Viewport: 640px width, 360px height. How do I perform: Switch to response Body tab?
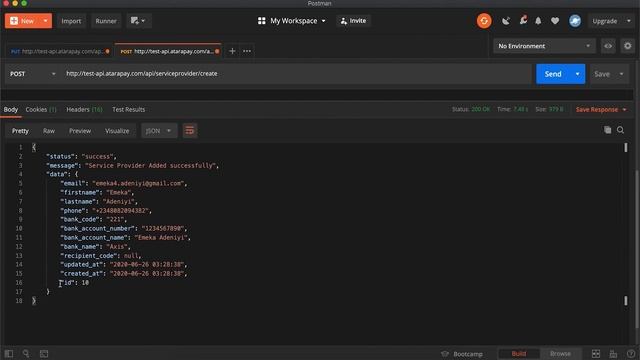coord(11,109)
